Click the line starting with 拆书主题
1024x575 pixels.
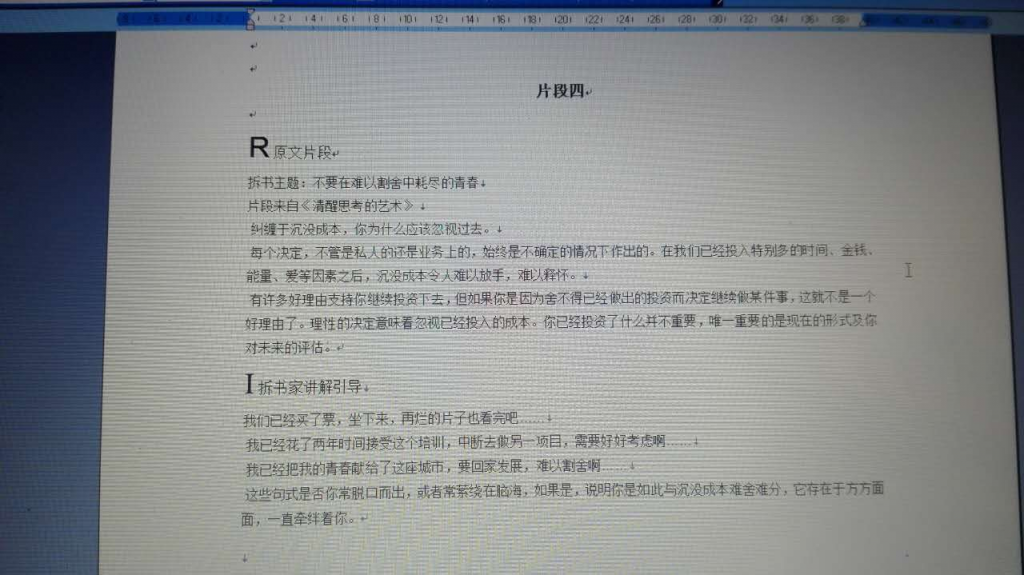363,183
